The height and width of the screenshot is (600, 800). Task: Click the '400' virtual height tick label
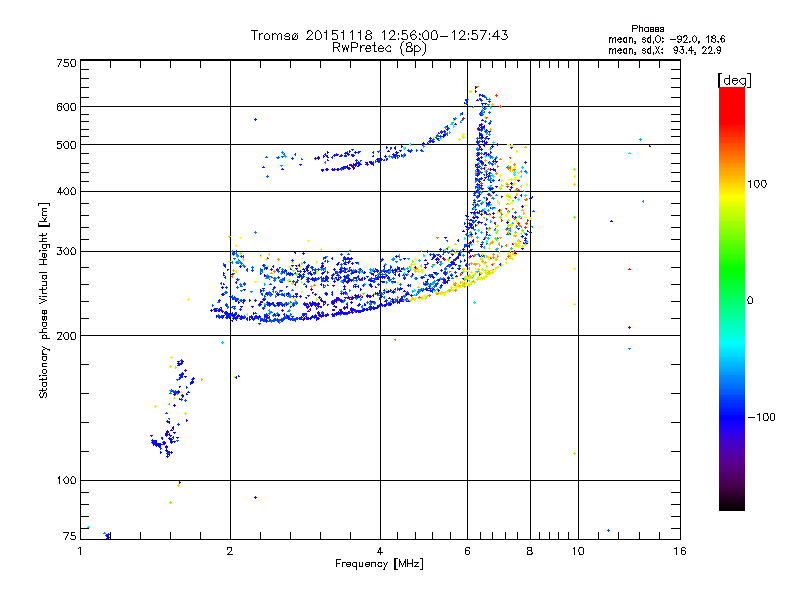[x=67, y=192]
